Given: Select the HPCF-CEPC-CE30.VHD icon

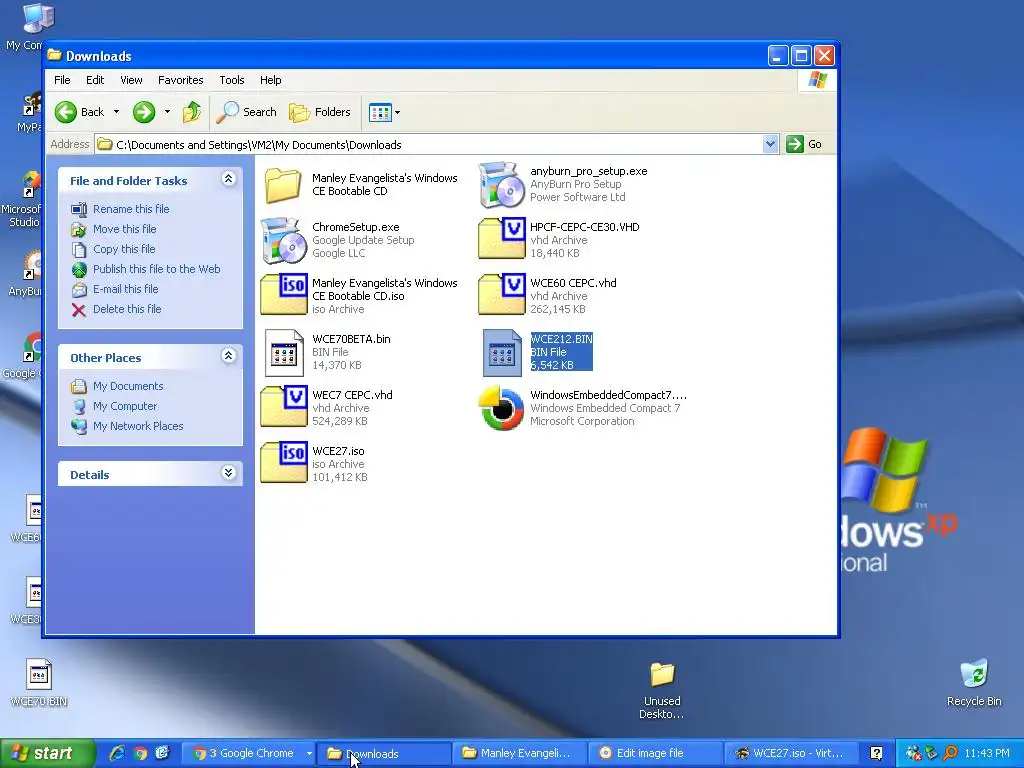Looking at the screenshot, I should 502,238.
